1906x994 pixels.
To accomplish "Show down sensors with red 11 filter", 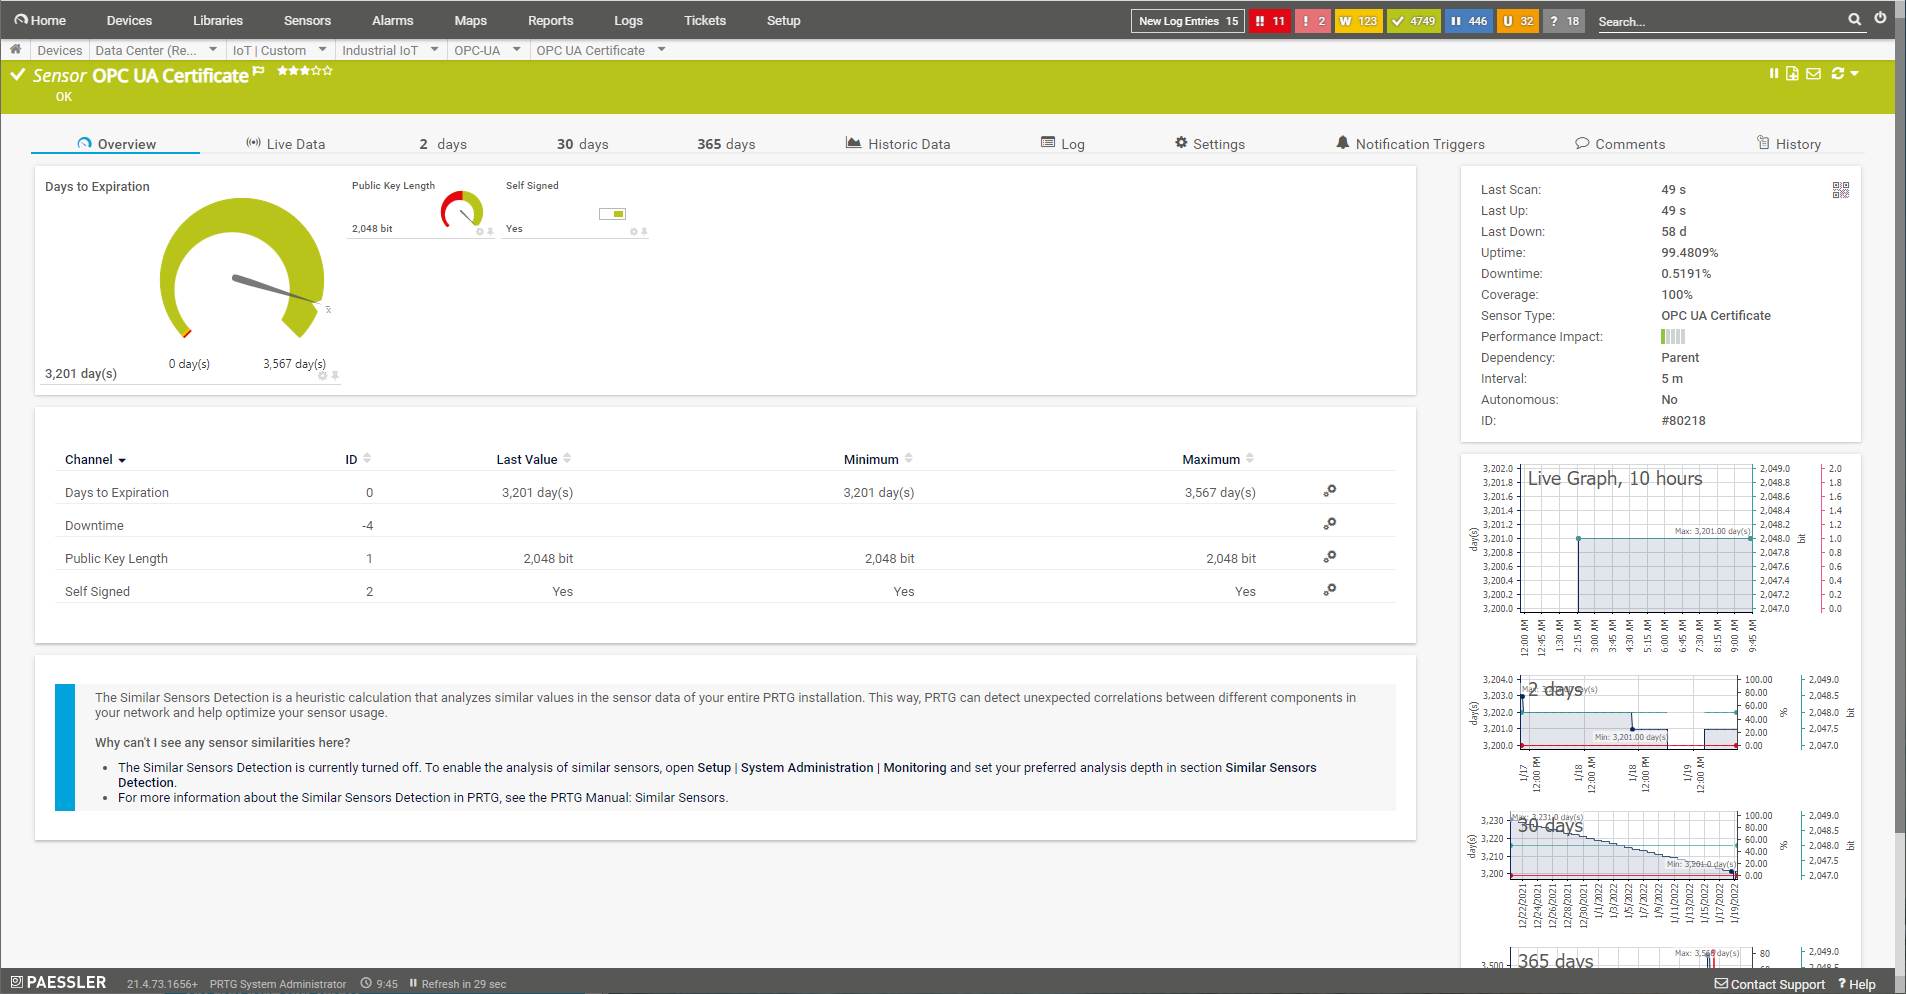I will [x=1270, y=21].
